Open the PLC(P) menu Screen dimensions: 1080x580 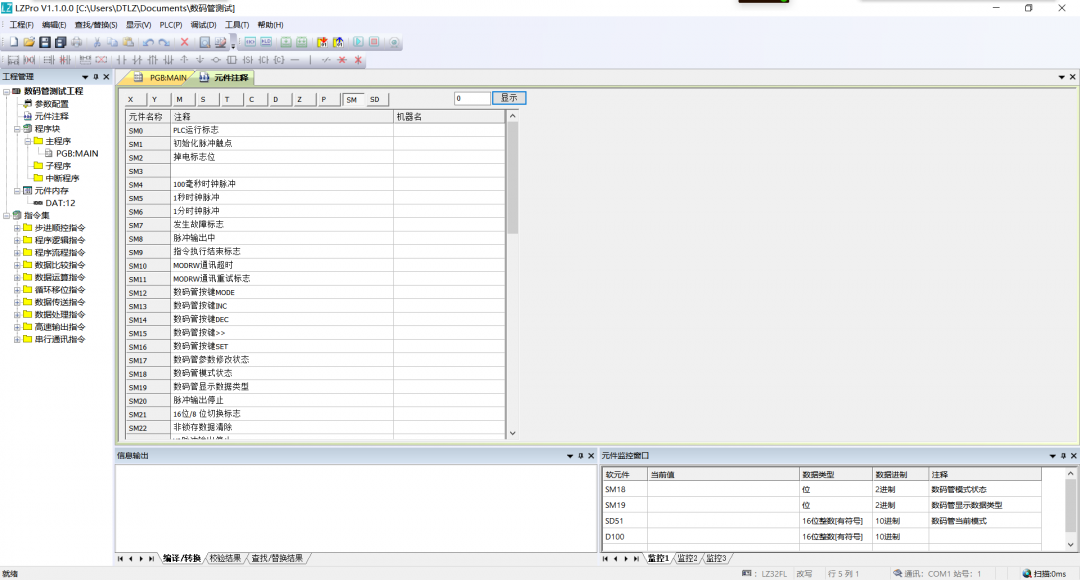(x=171, y=24)
